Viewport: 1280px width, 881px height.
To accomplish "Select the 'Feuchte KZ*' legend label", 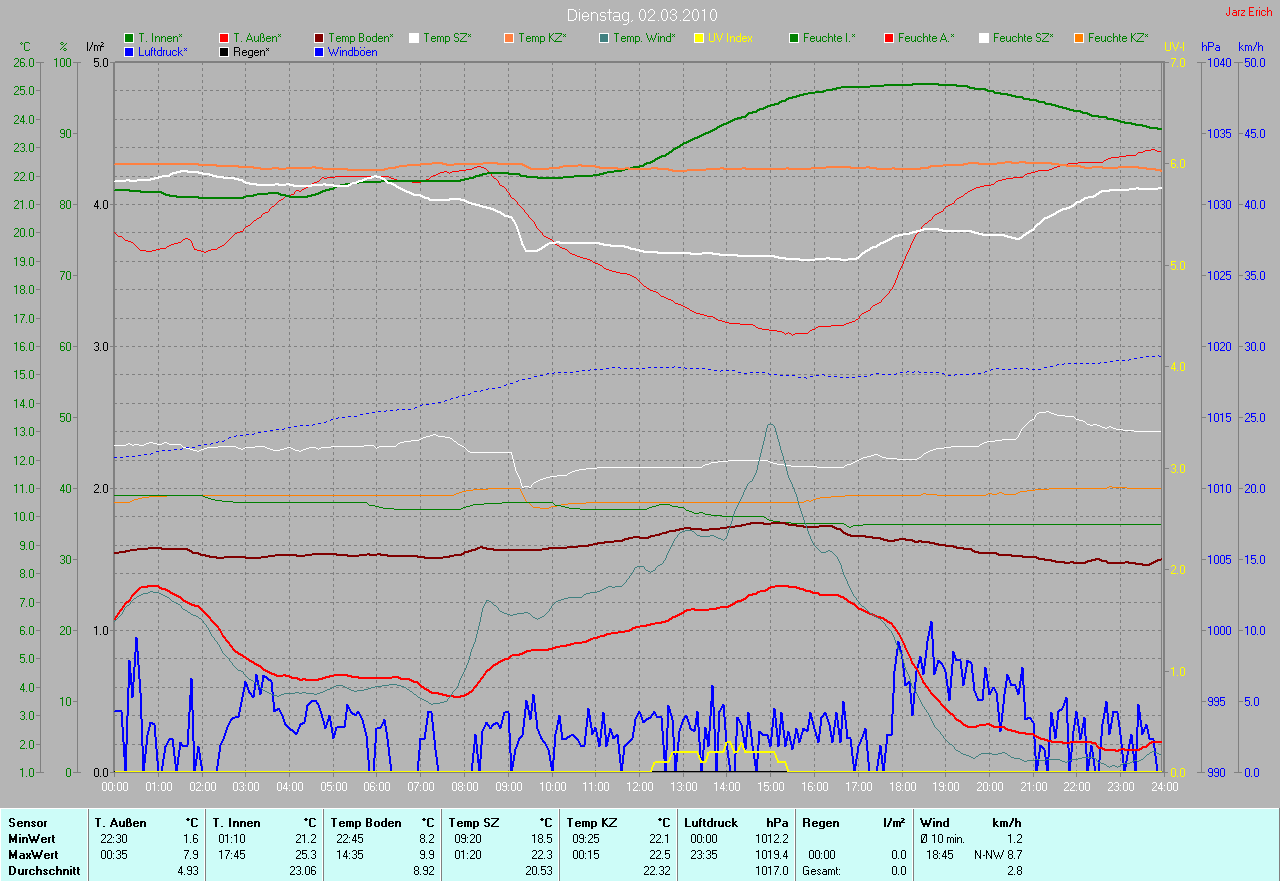I will click(1118, 38).
